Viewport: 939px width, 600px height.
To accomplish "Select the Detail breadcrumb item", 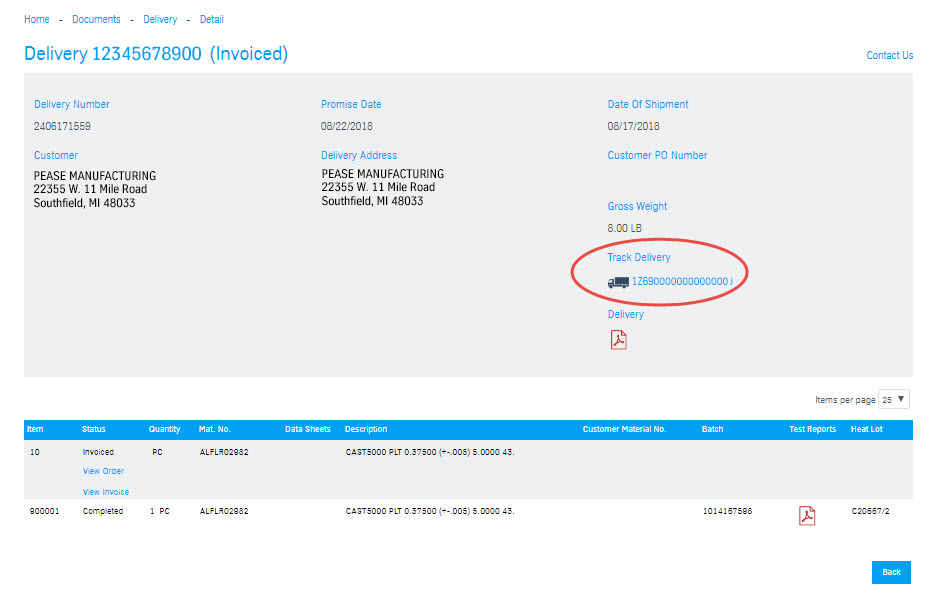I will tap(211, 19).
